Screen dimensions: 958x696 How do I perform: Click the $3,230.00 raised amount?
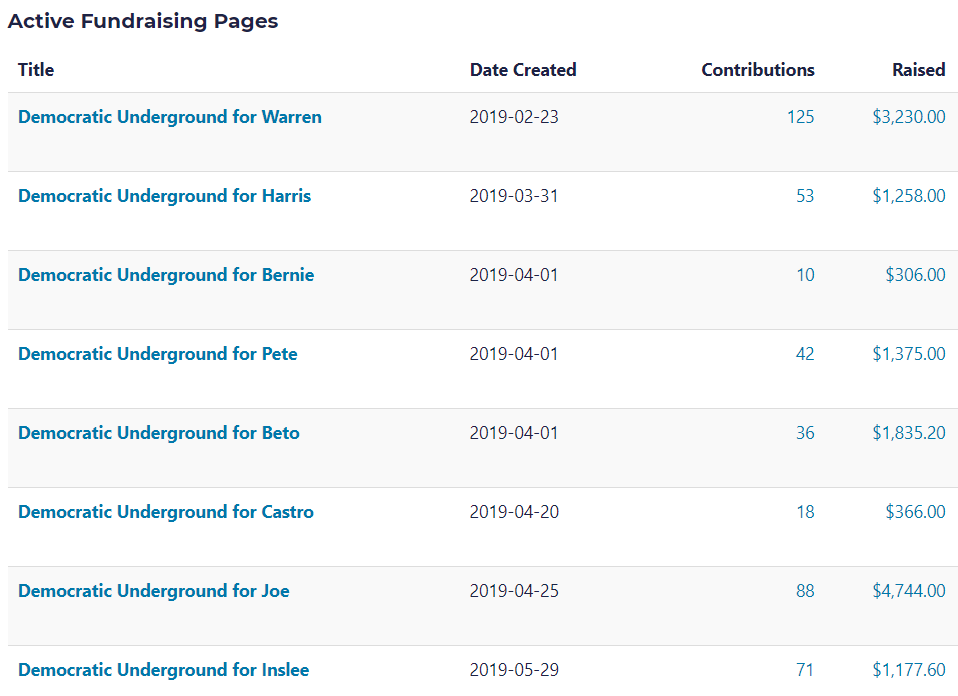(908, 117)
